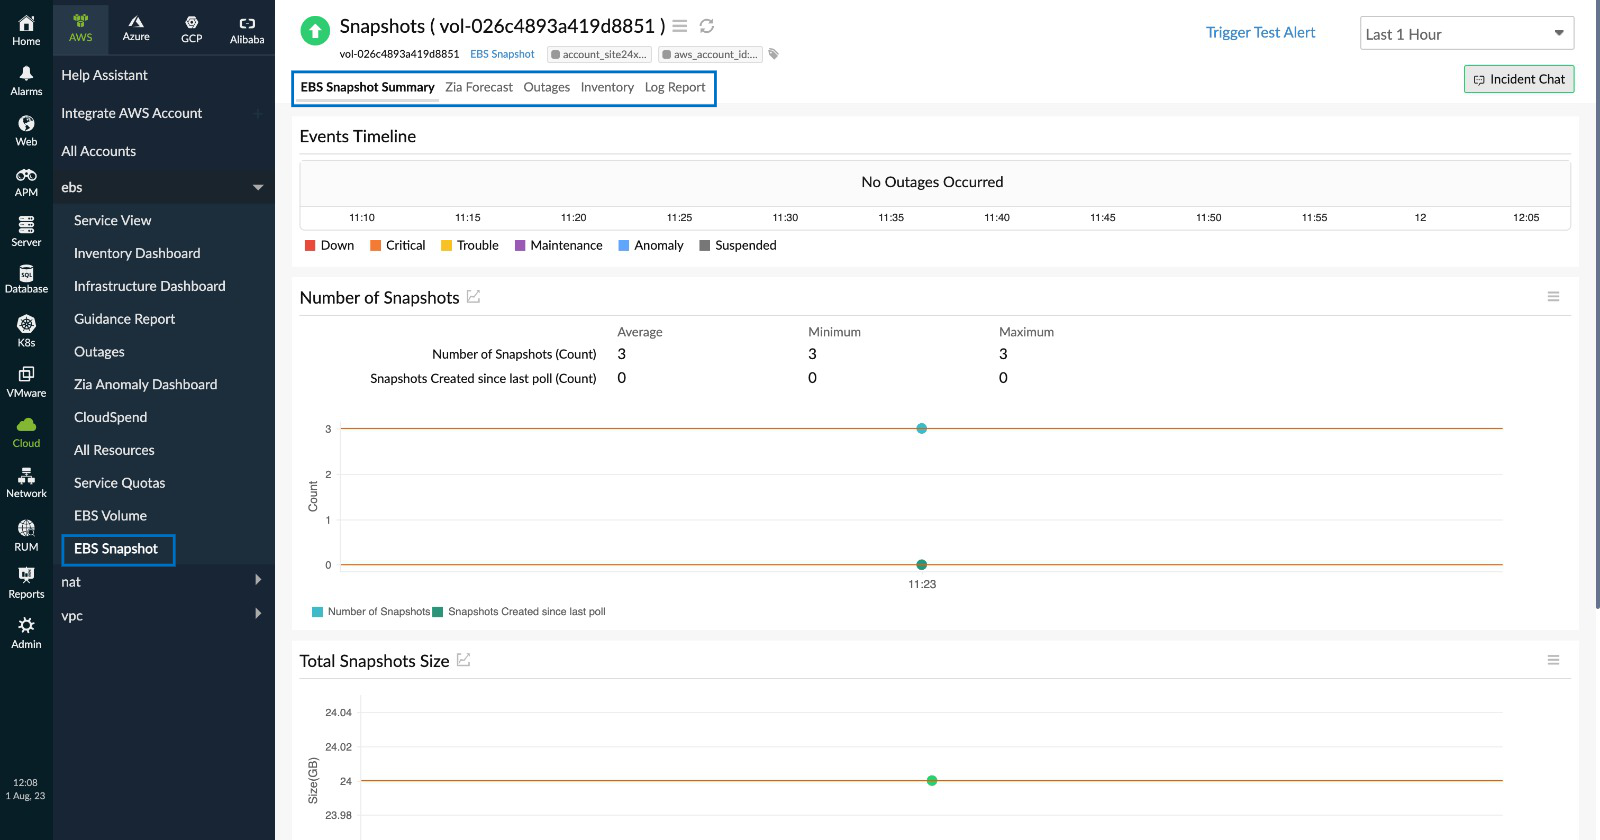Open the APM monitoring icon
Screen dimensions: 1600x840
26,181
